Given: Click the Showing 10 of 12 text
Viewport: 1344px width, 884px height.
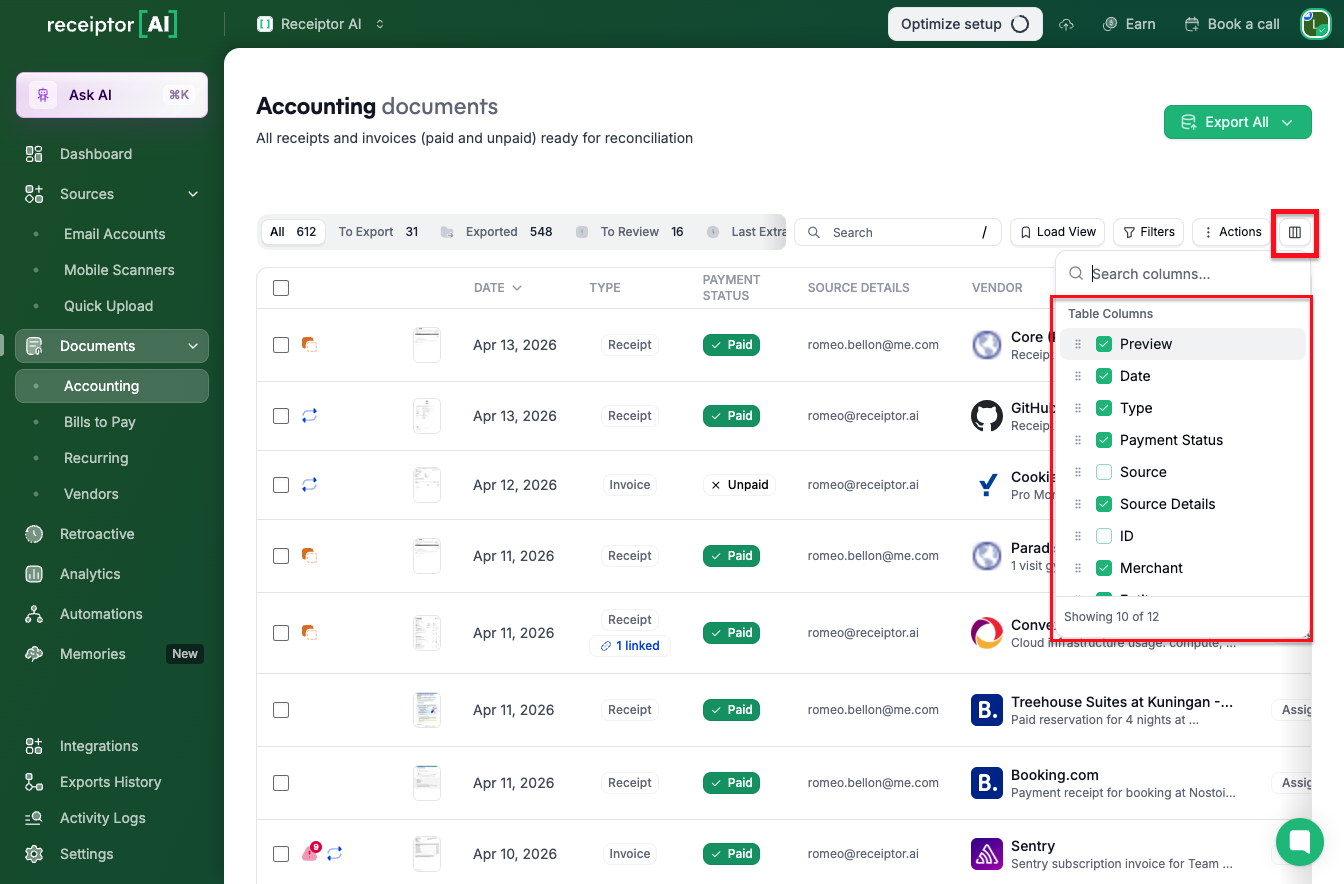Looking at the screenshot, I should [x=1111, y=617].
